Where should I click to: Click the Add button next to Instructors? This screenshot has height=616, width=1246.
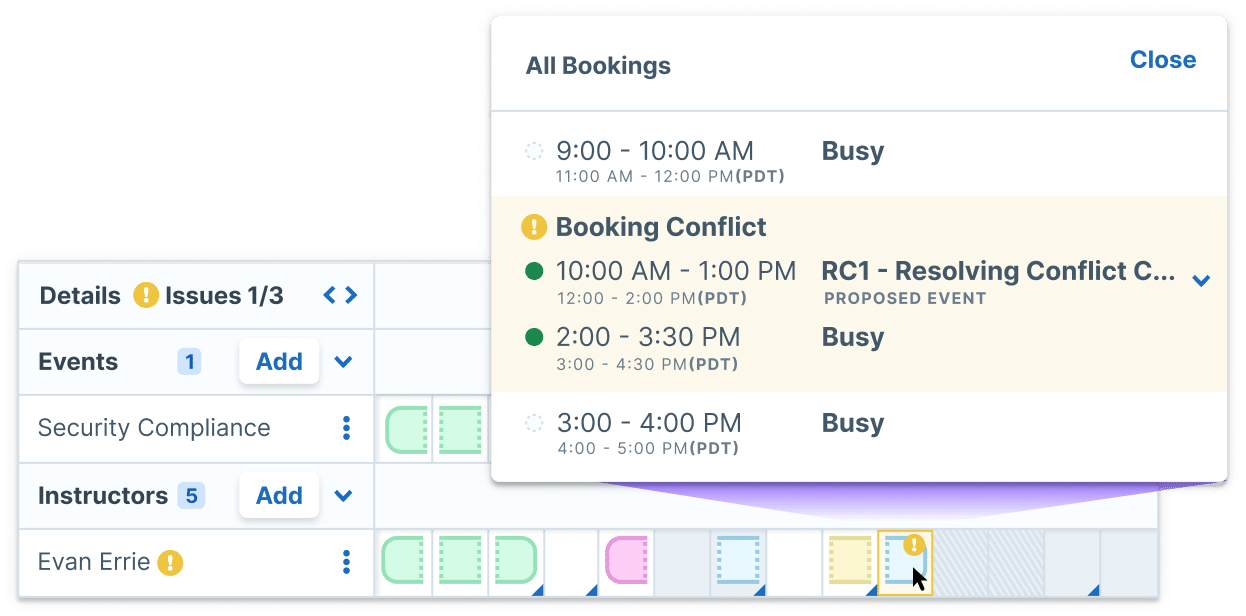(x=278, y=495)
